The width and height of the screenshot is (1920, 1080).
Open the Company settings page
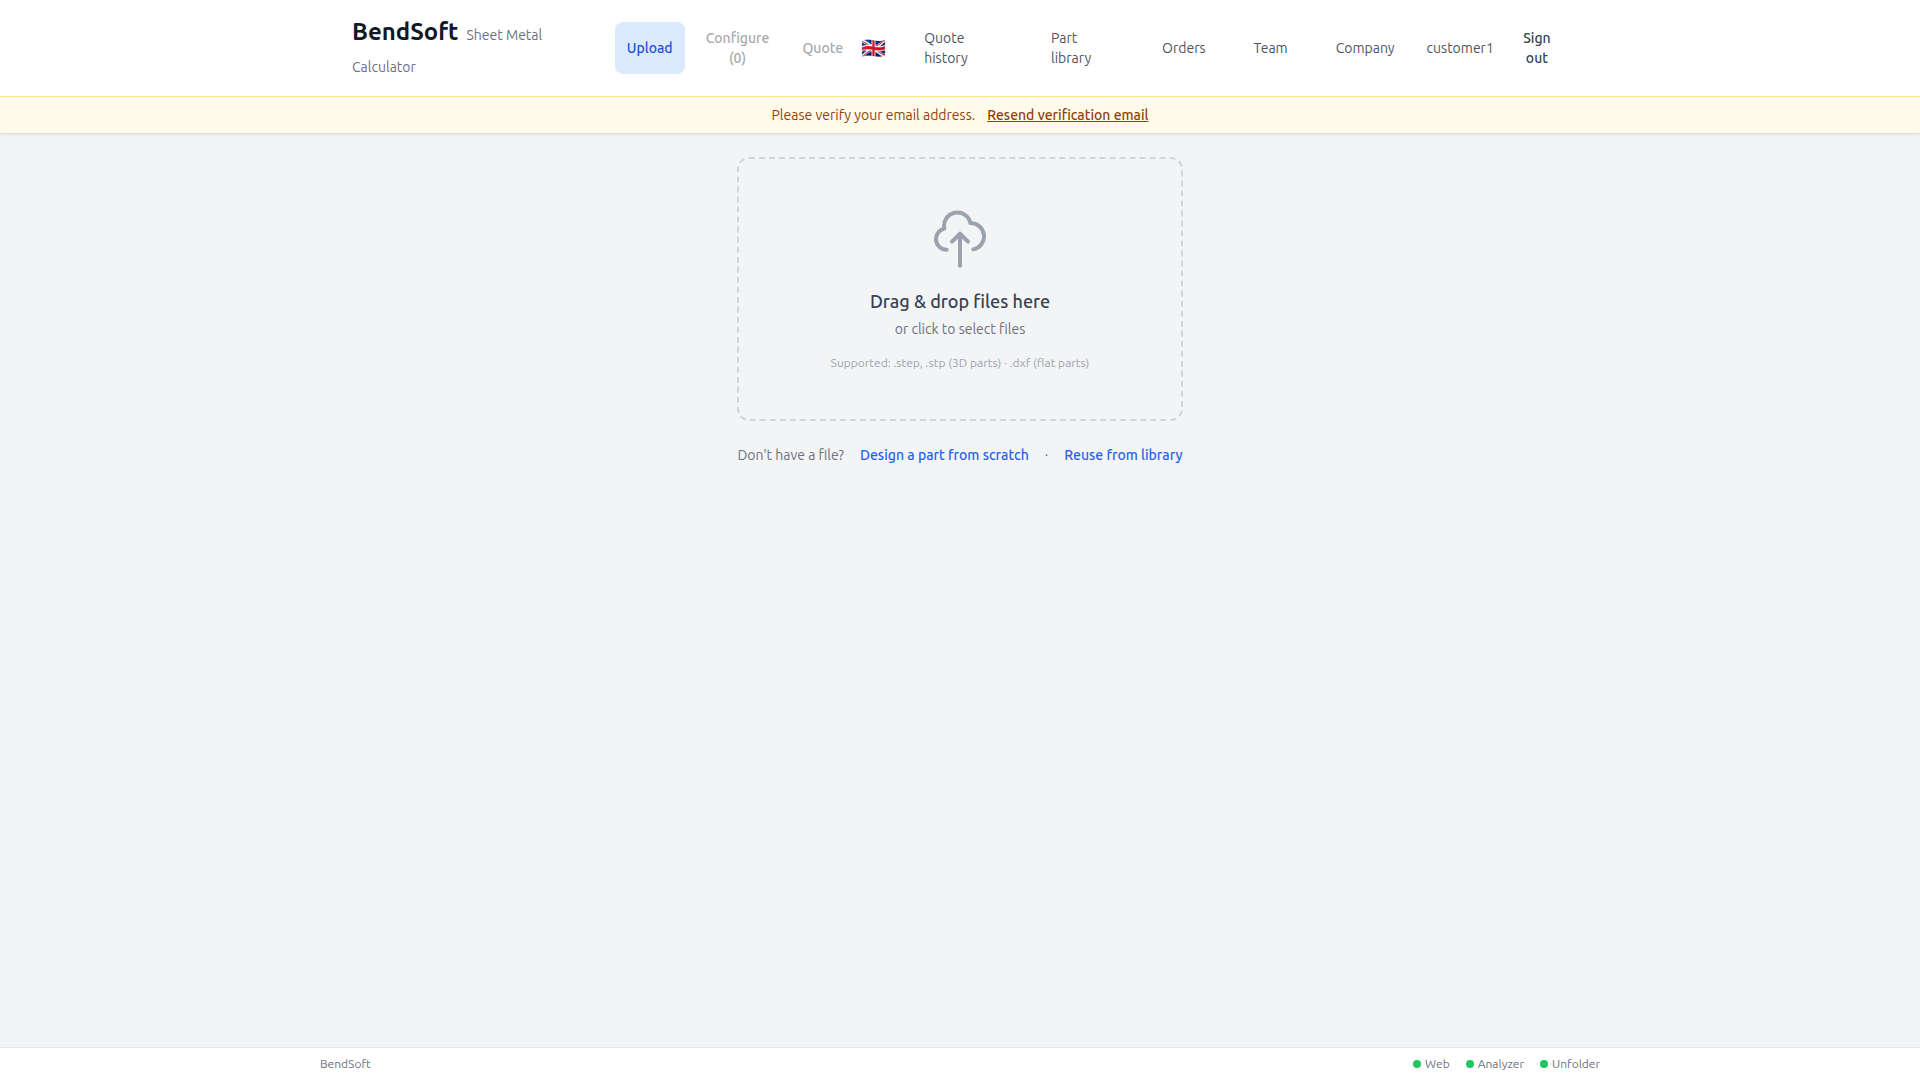1365,48
